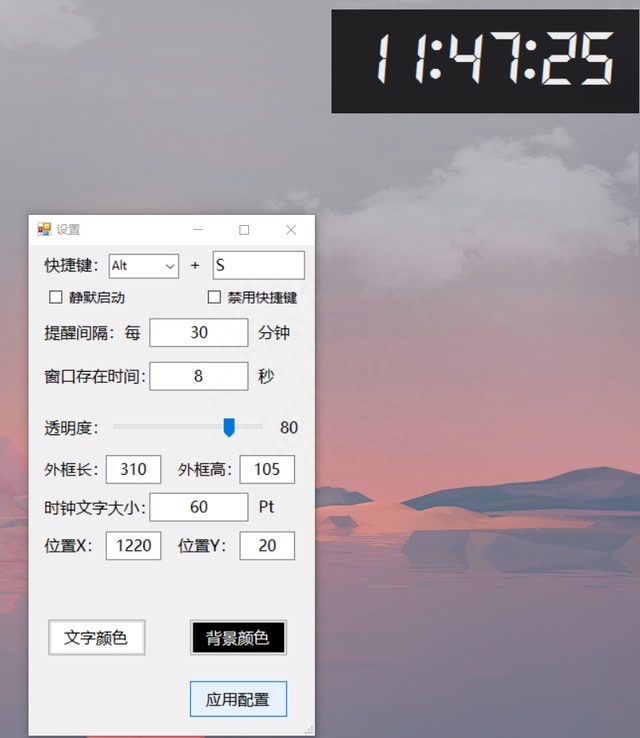This screenshot has height=738, width=640.
Task: Minimize the 设置 window
Action: pos(198,230)
